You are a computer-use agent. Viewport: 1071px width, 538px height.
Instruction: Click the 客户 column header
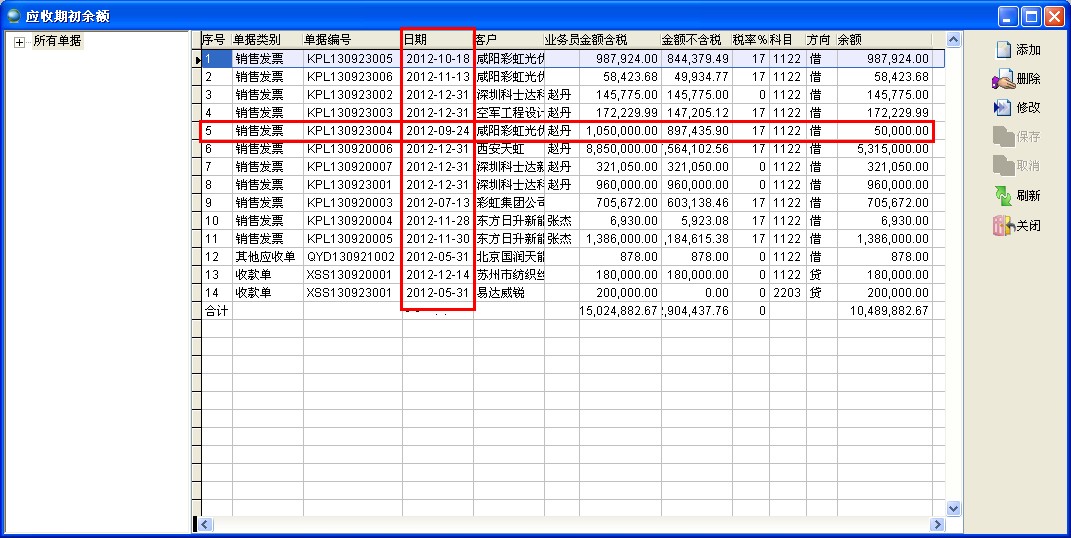(508, 39)
